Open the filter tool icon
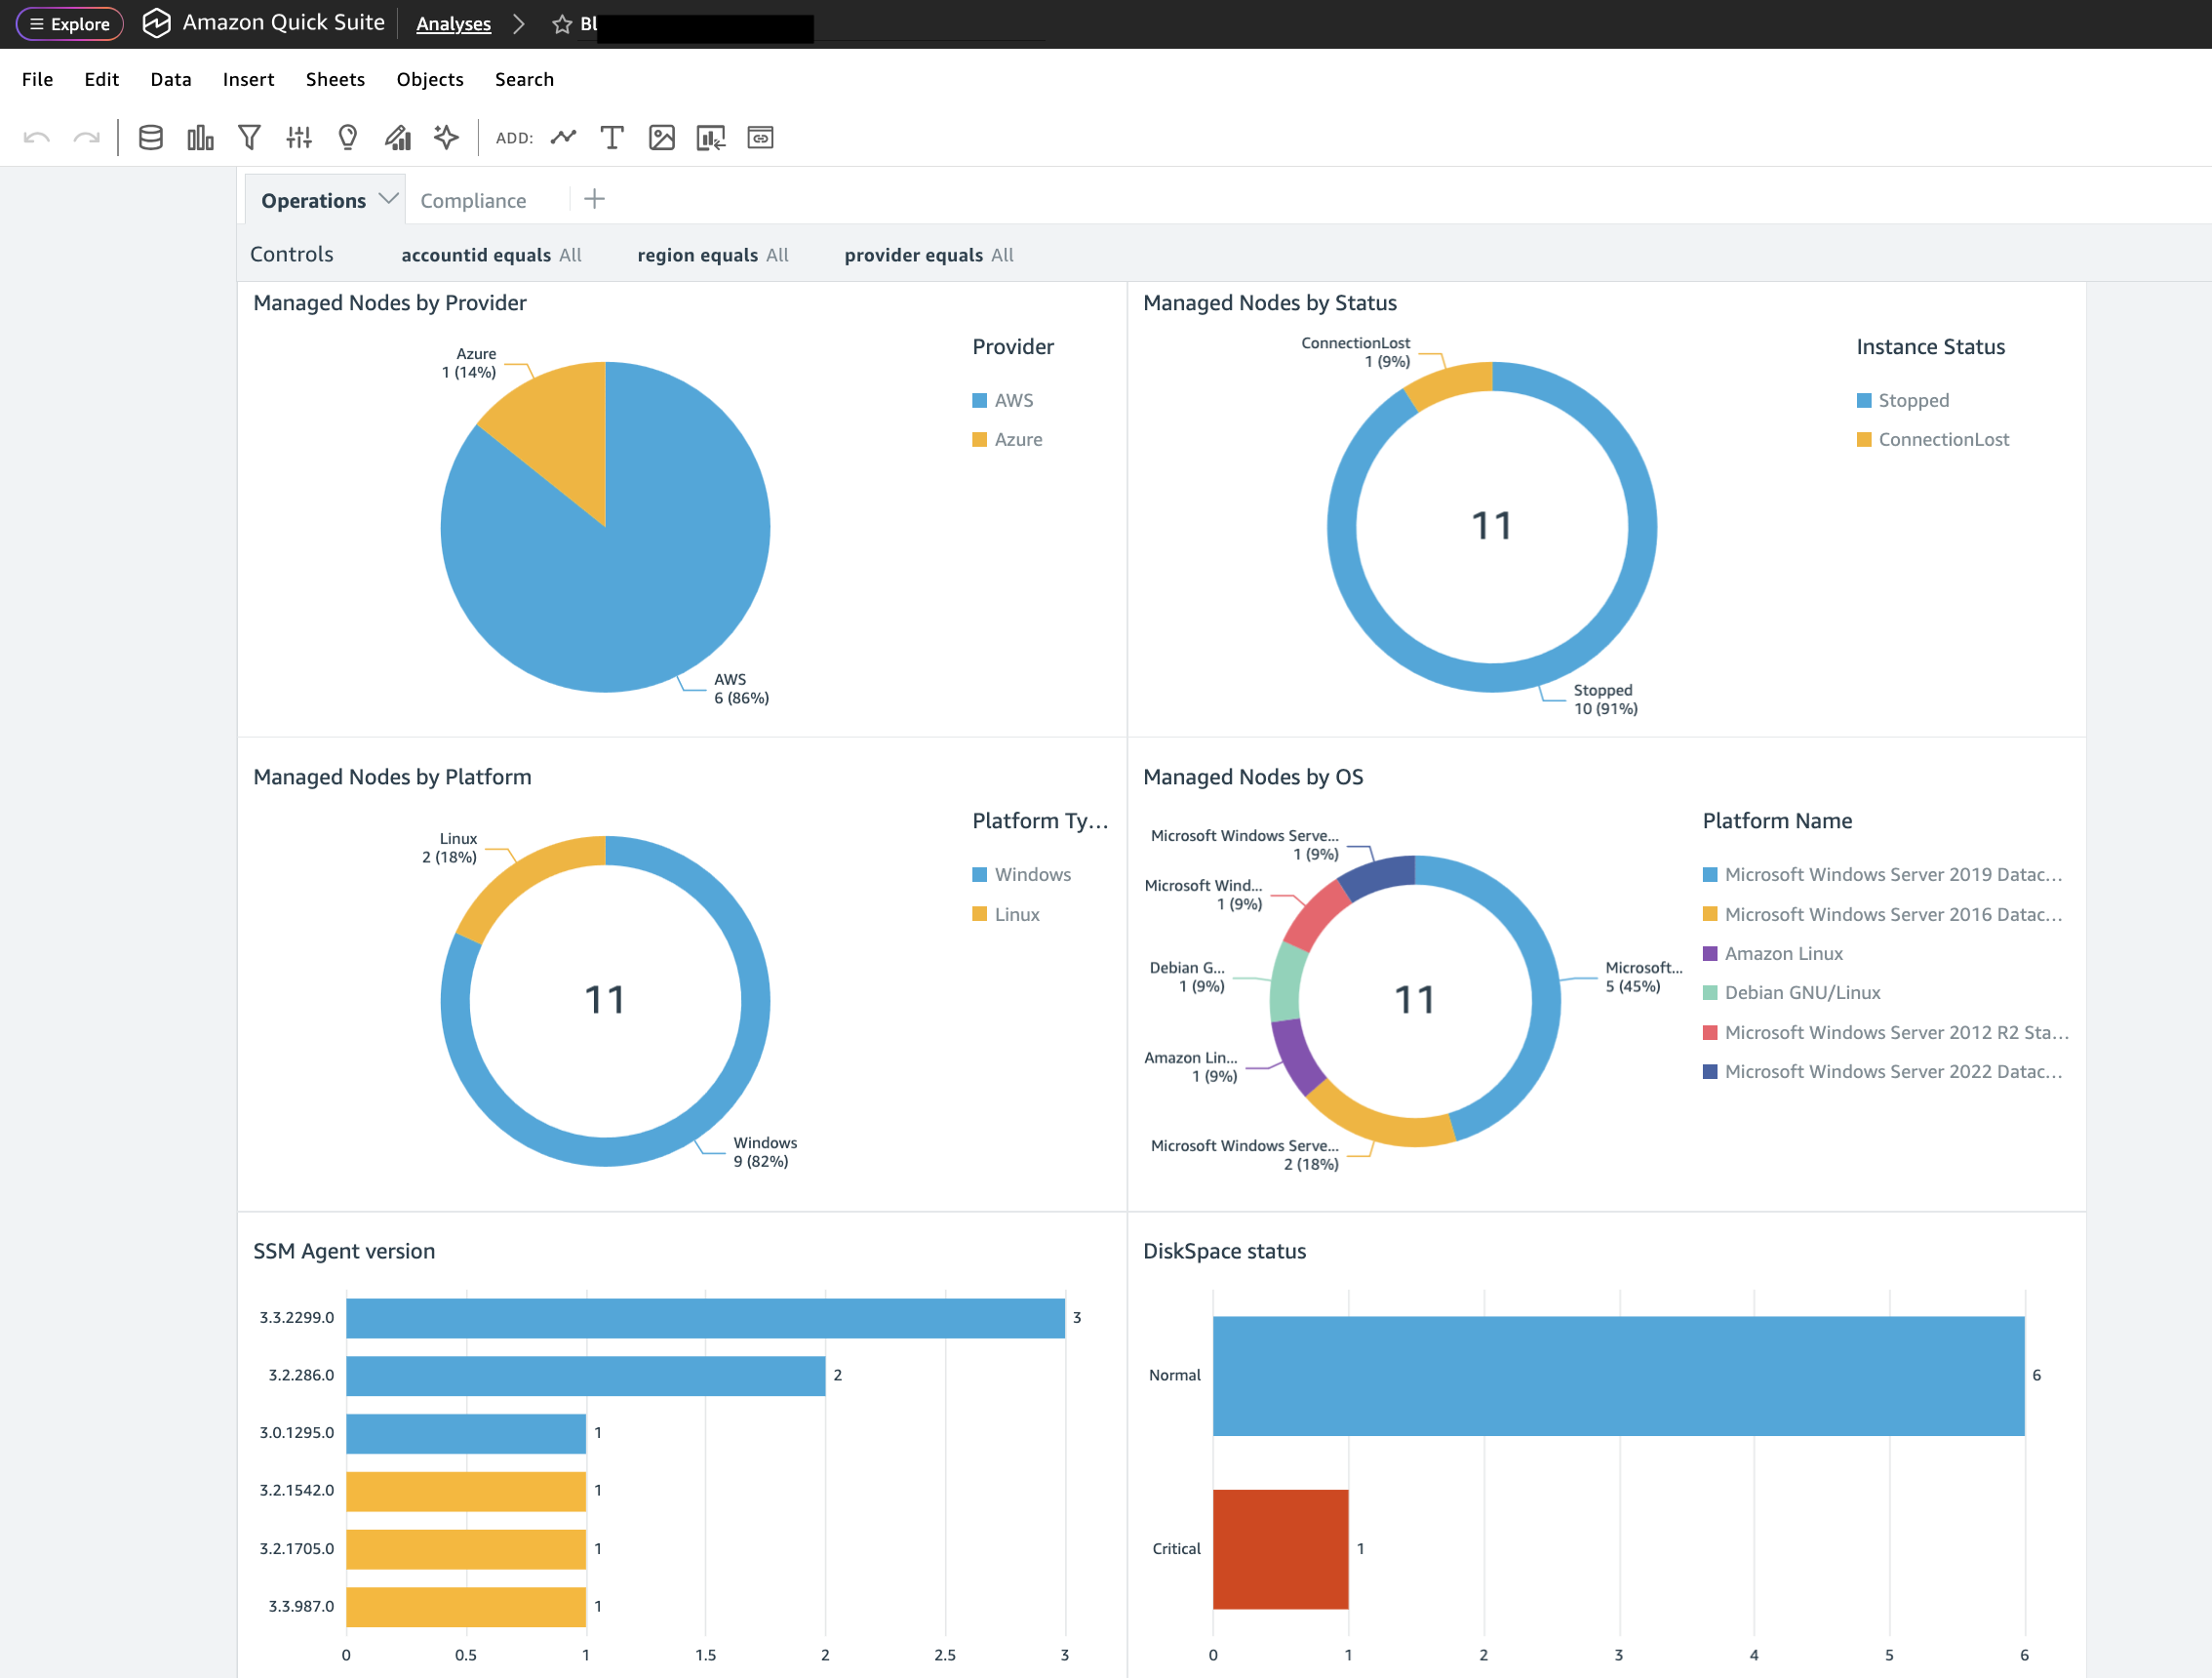Screen dimensions: 2212x1678 [x=249, y=138]
